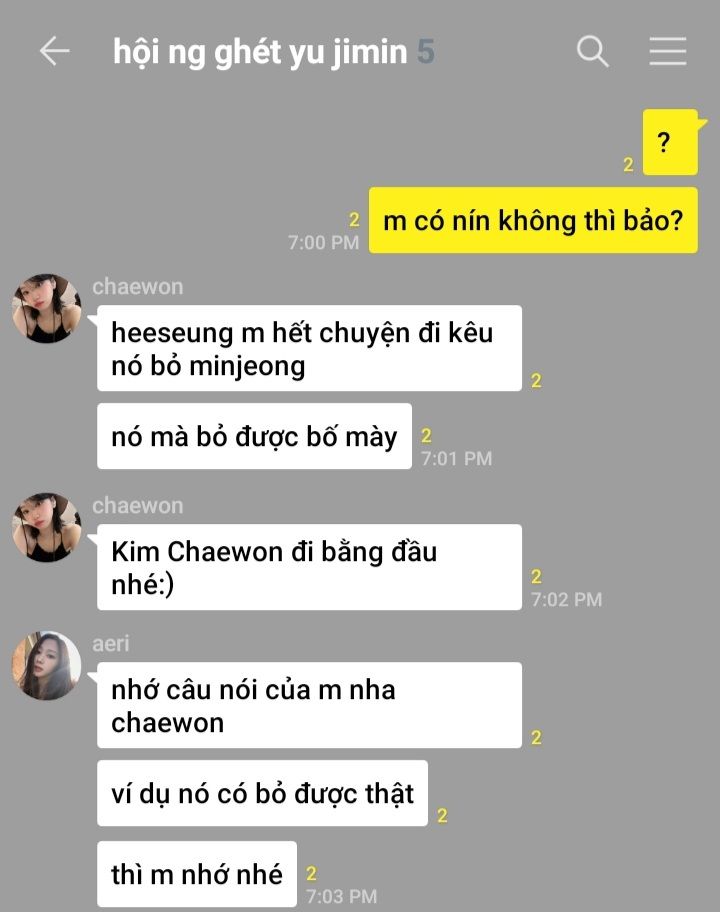Open the hamburger chat menu icon

coord(668,51)
